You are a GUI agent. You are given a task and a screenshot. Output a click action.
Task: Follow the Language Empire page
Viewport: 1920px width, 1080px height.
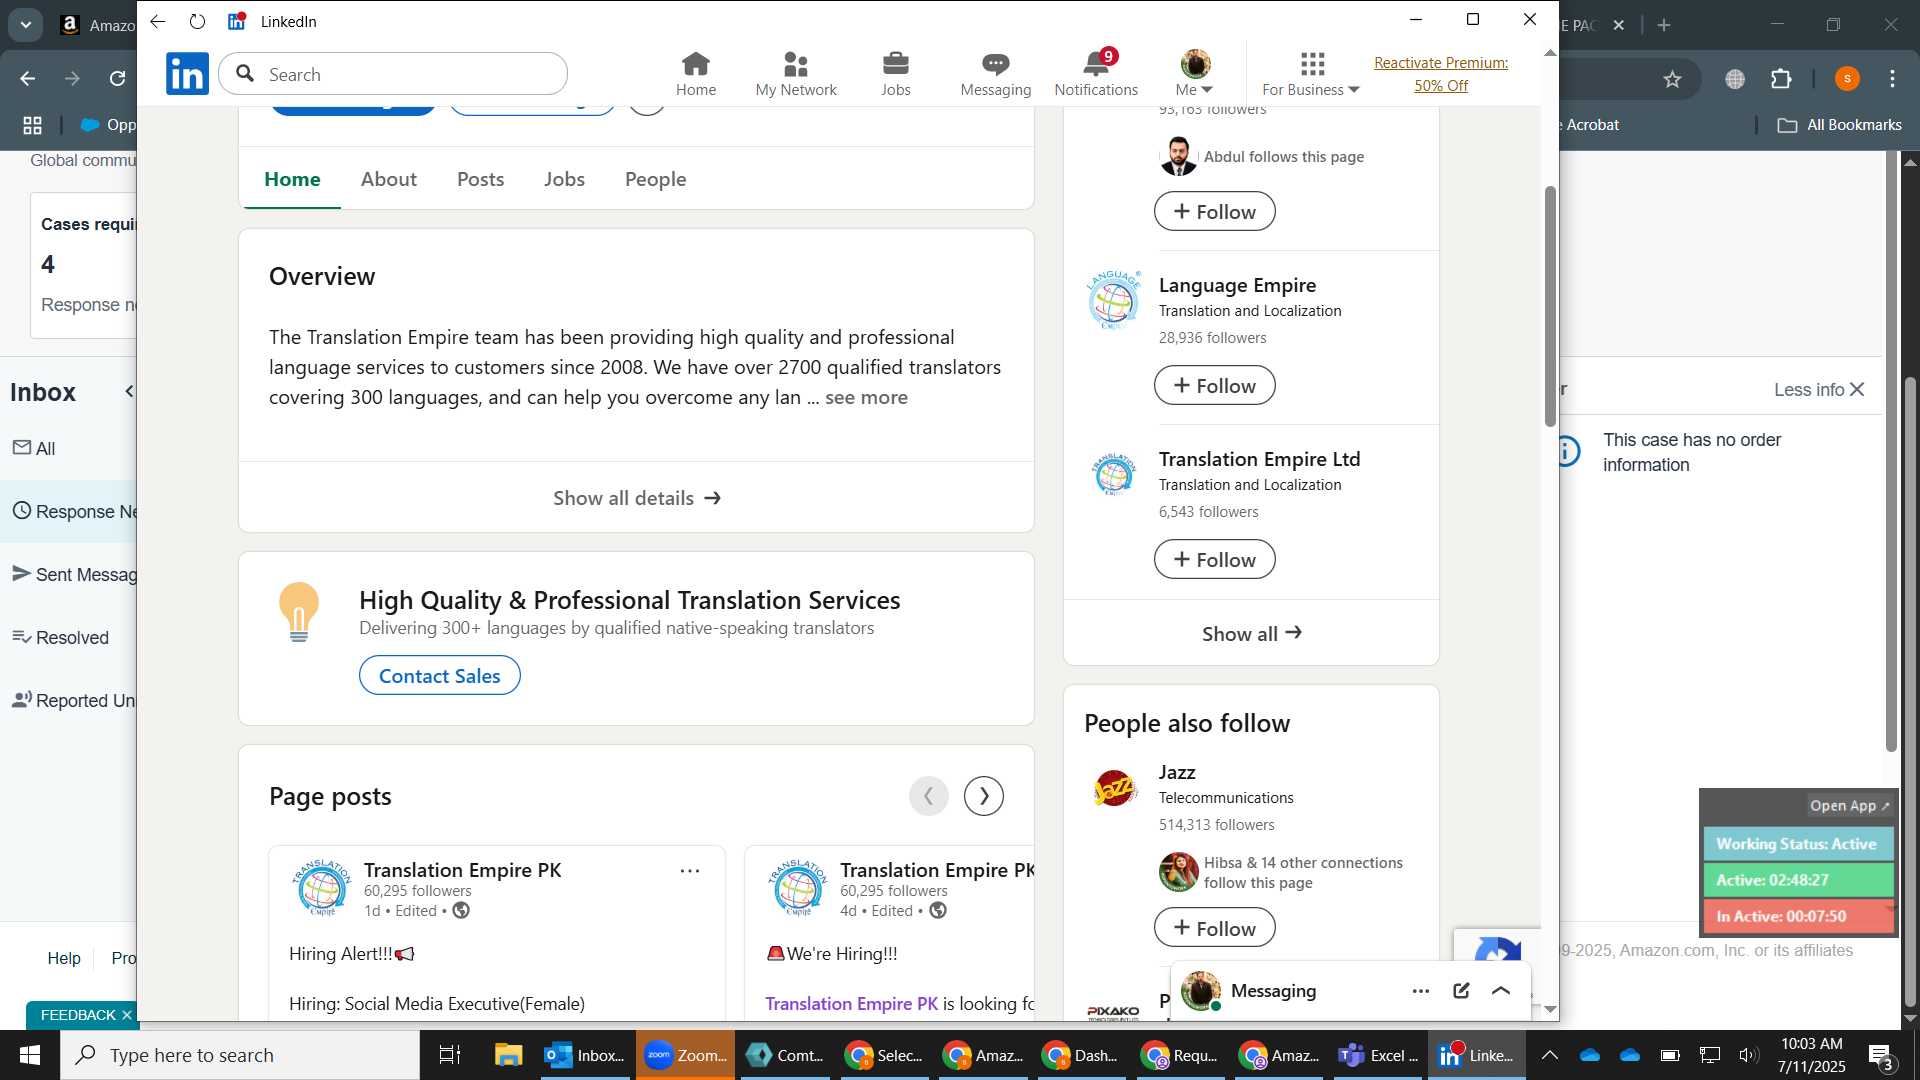tap(1214, 386)
